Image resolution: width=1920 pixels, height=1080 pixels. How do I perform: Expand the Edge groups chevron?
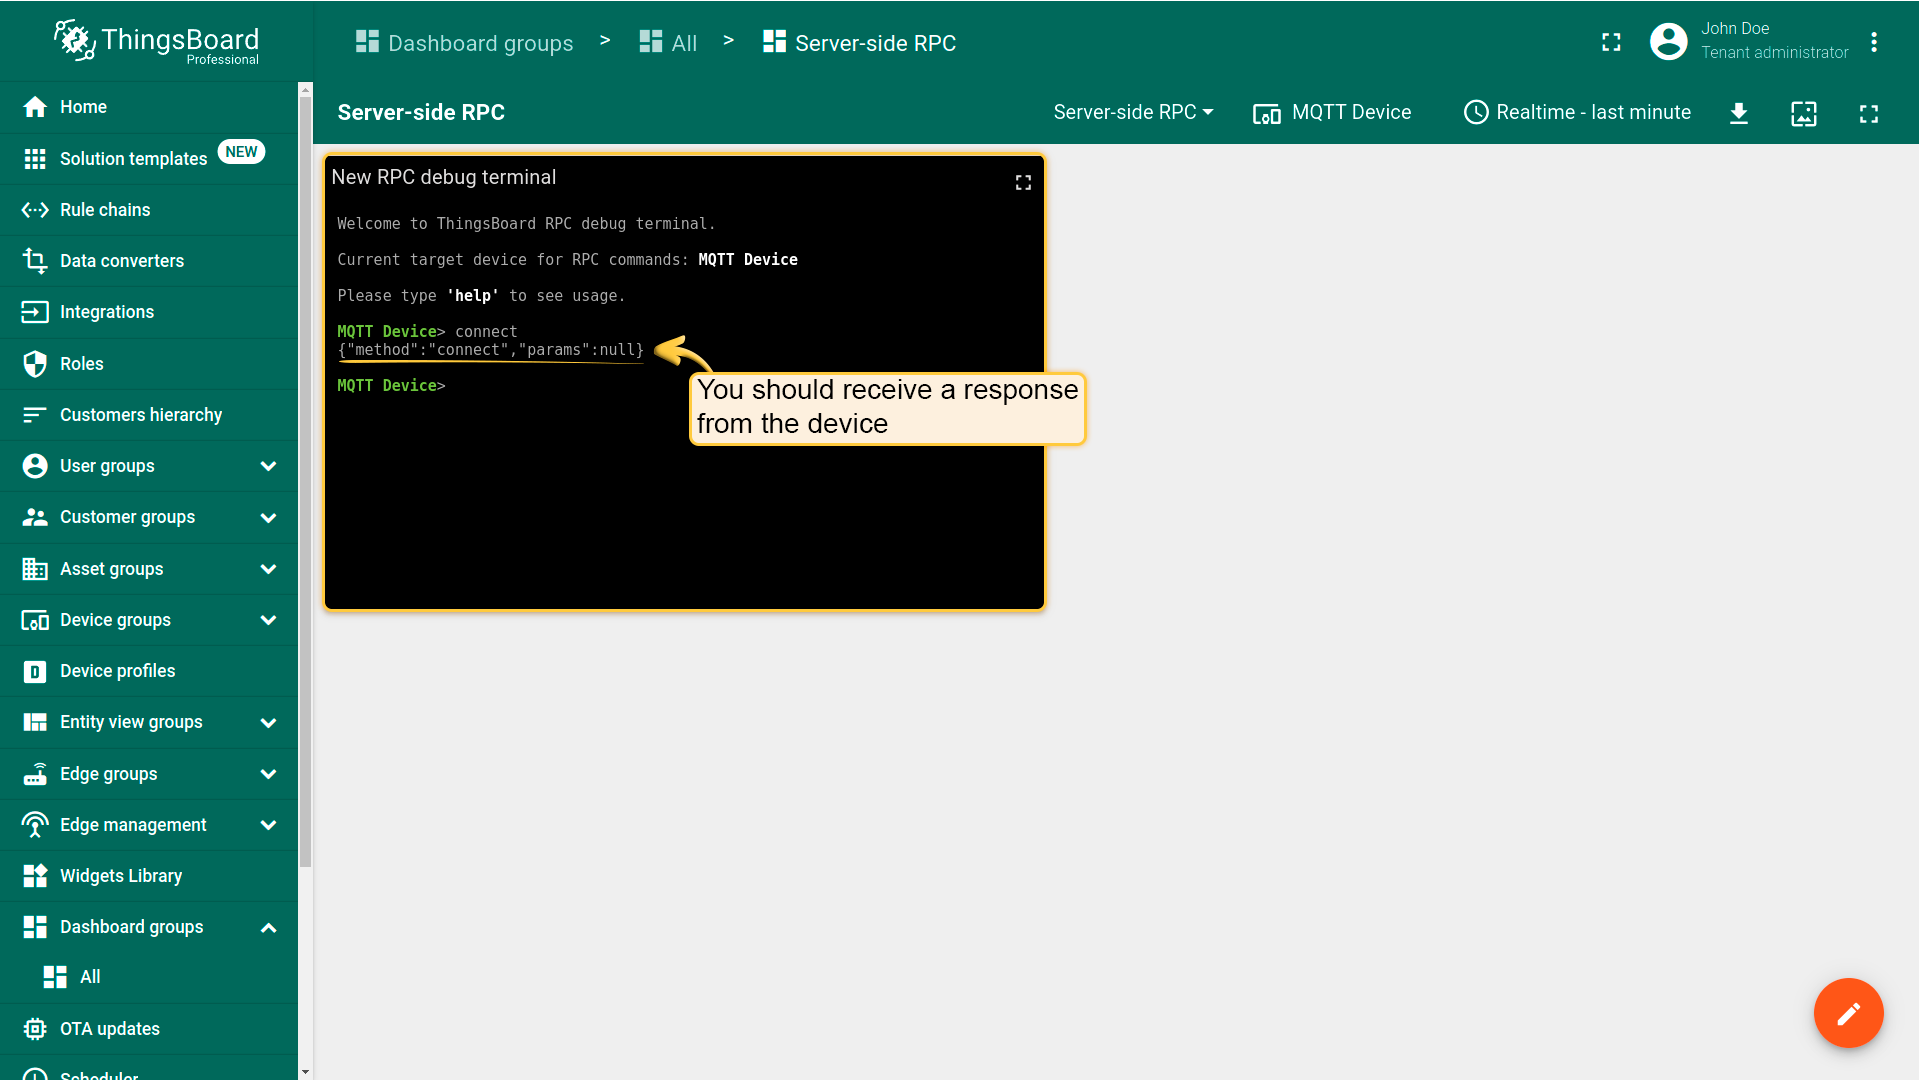268,774
